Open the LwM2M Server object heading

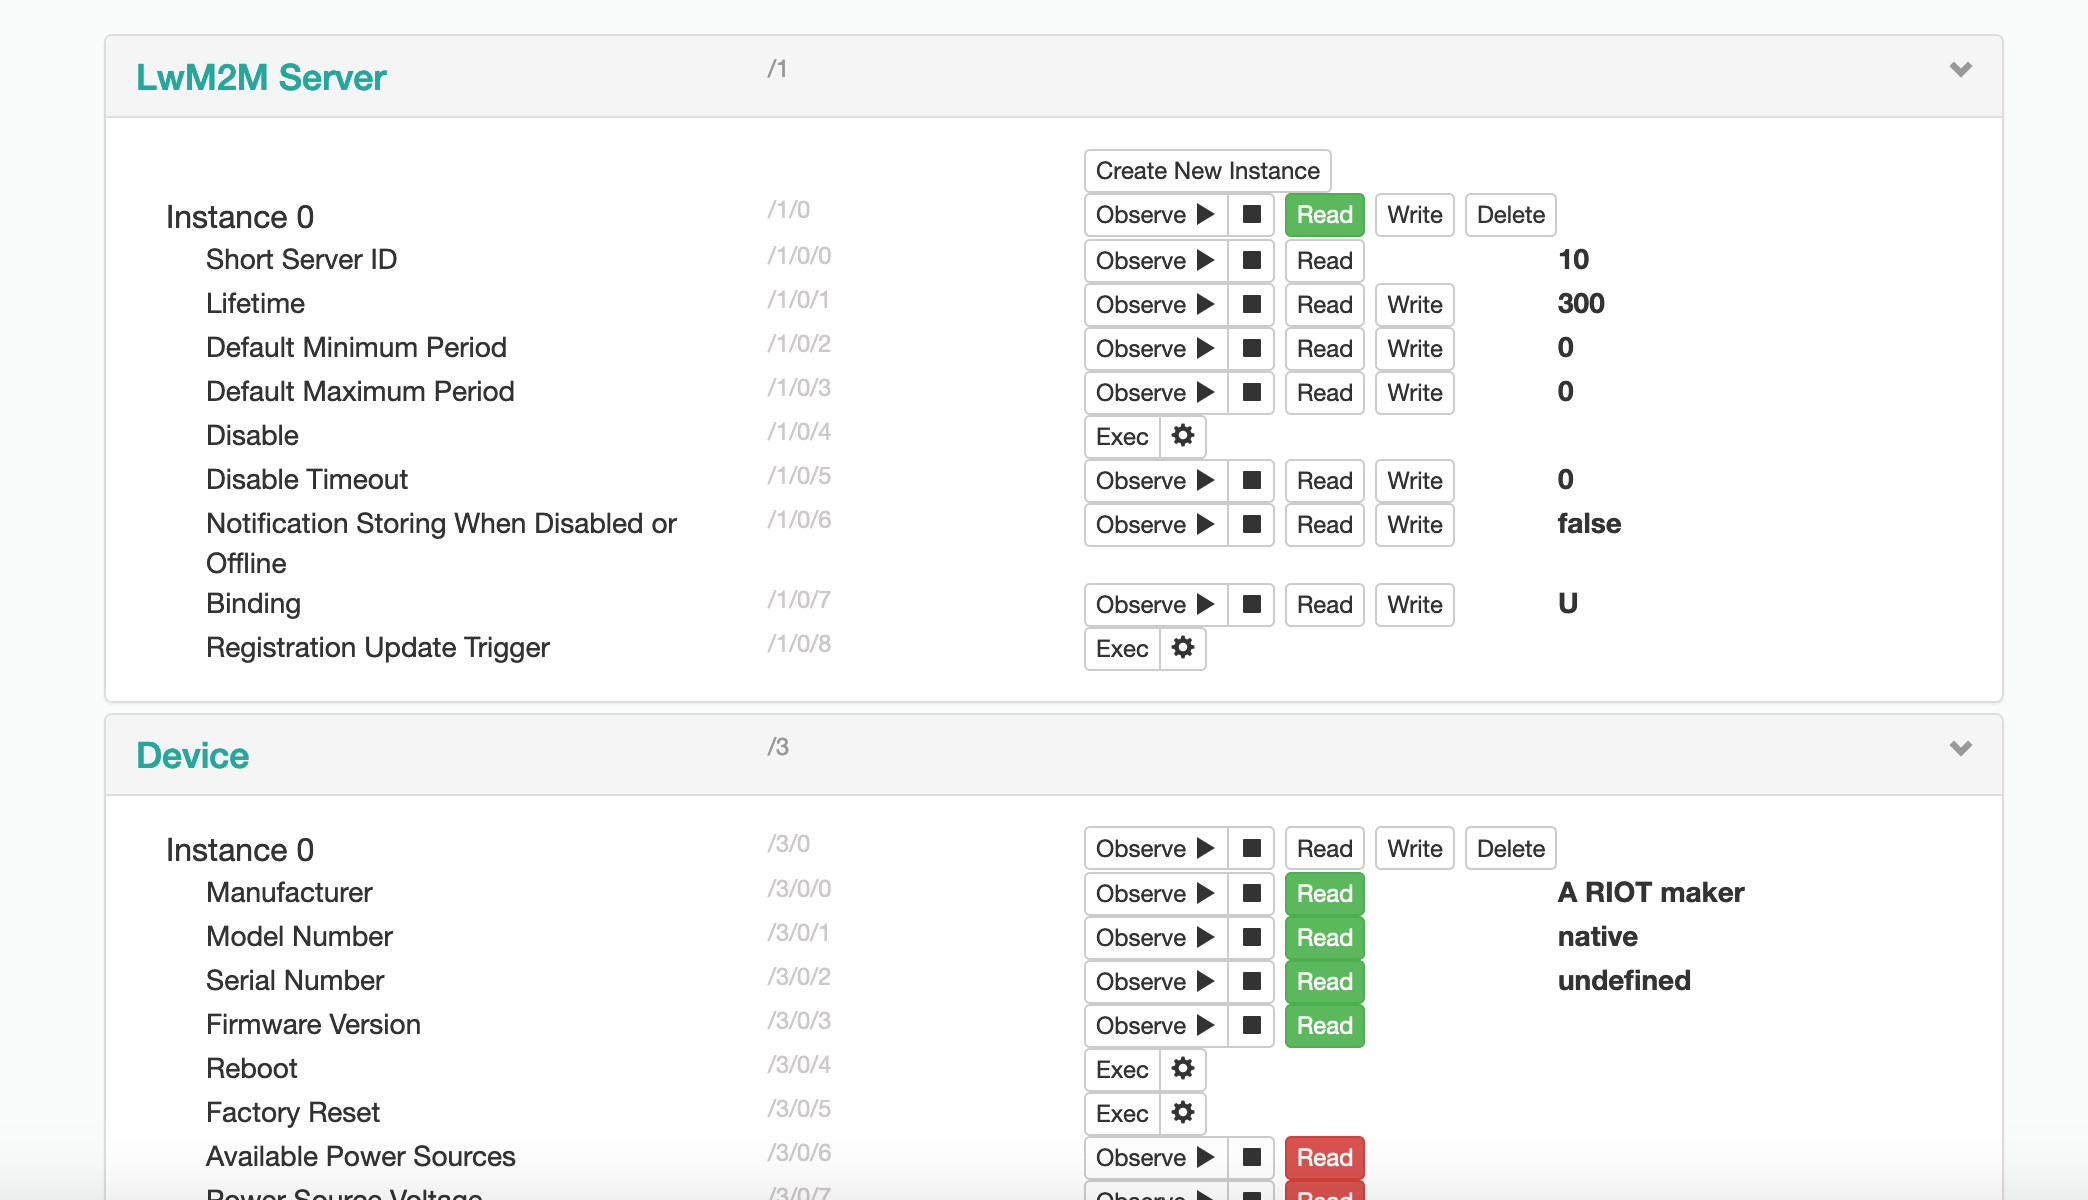[x=261, y=77]
